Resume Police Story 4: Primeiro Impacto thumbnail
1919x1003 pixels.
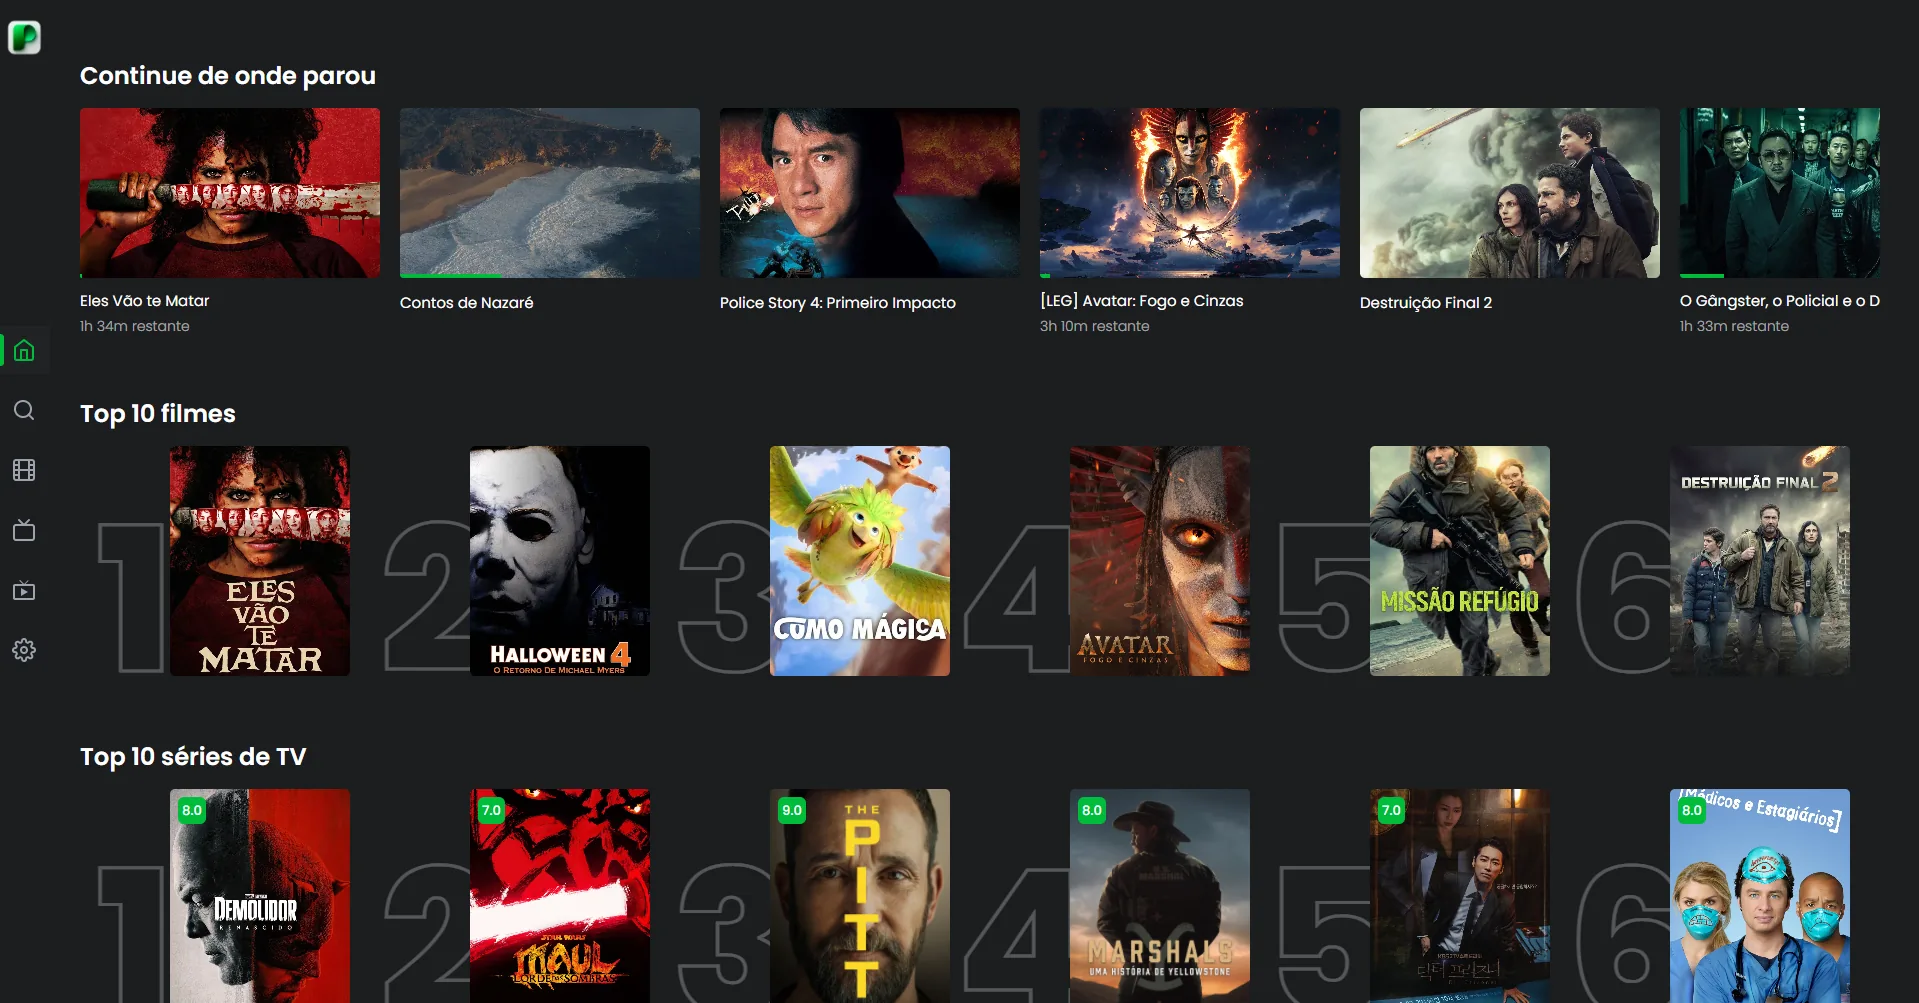click(870, 193)
